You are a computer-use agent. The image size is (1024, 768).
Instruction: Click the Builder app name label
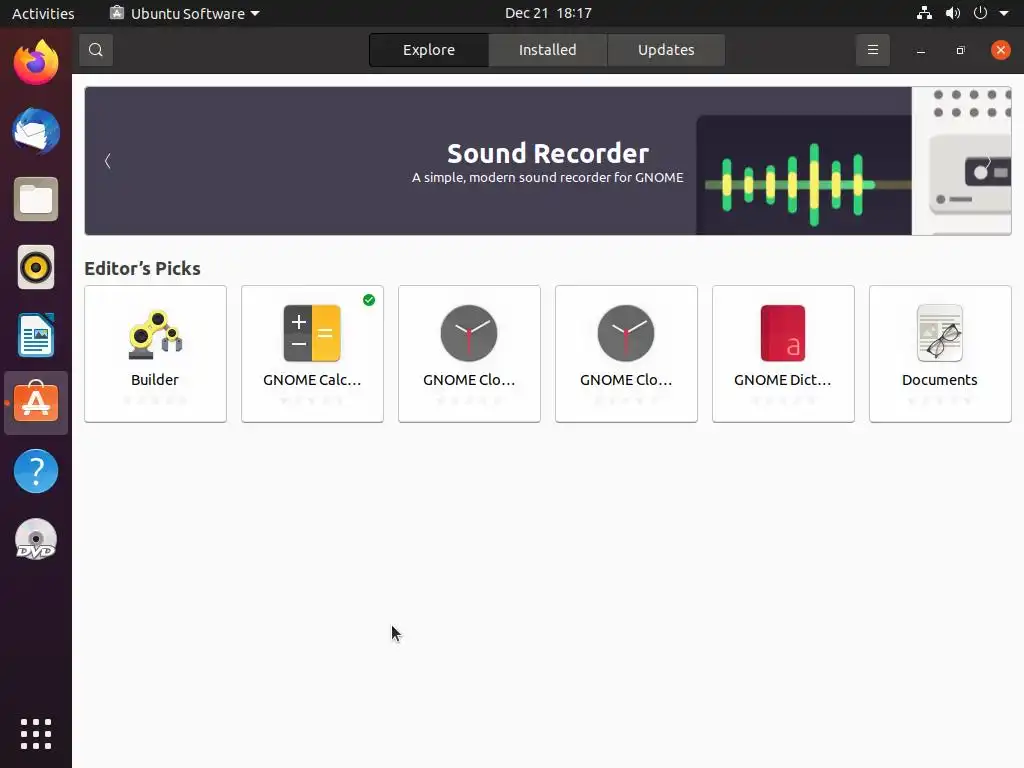(155, 380)
